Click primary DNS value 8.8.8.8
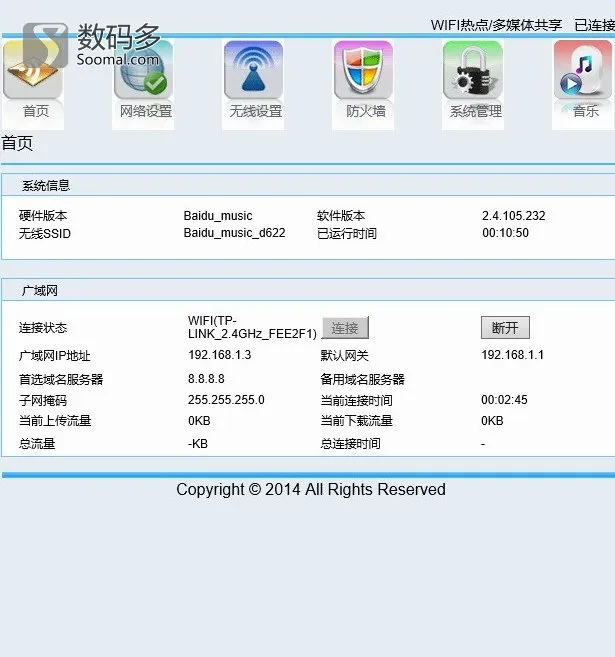 206,379
